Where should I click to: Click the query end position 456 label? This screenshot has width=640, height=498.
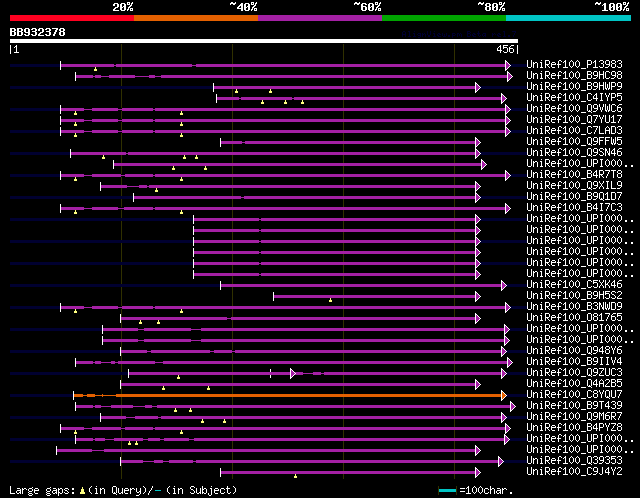coord(505,49)
